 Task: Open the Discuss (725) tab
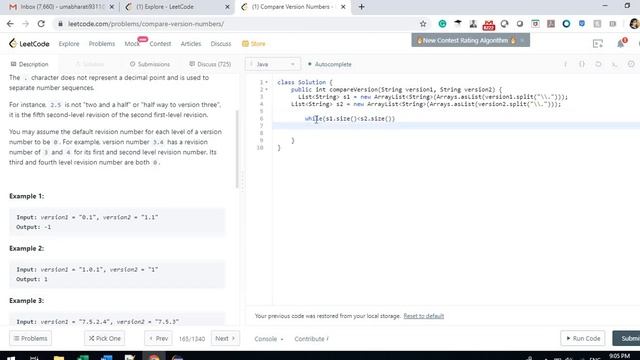point(210,64)
